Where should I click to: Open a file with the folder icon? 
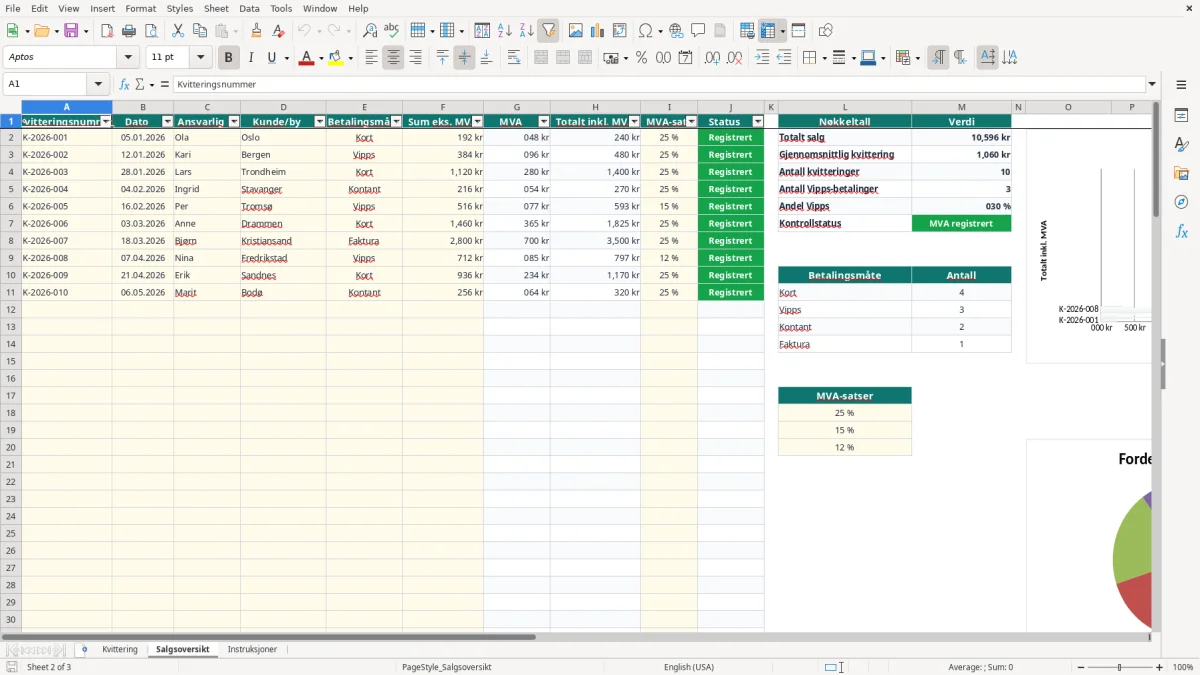point(41,31)
